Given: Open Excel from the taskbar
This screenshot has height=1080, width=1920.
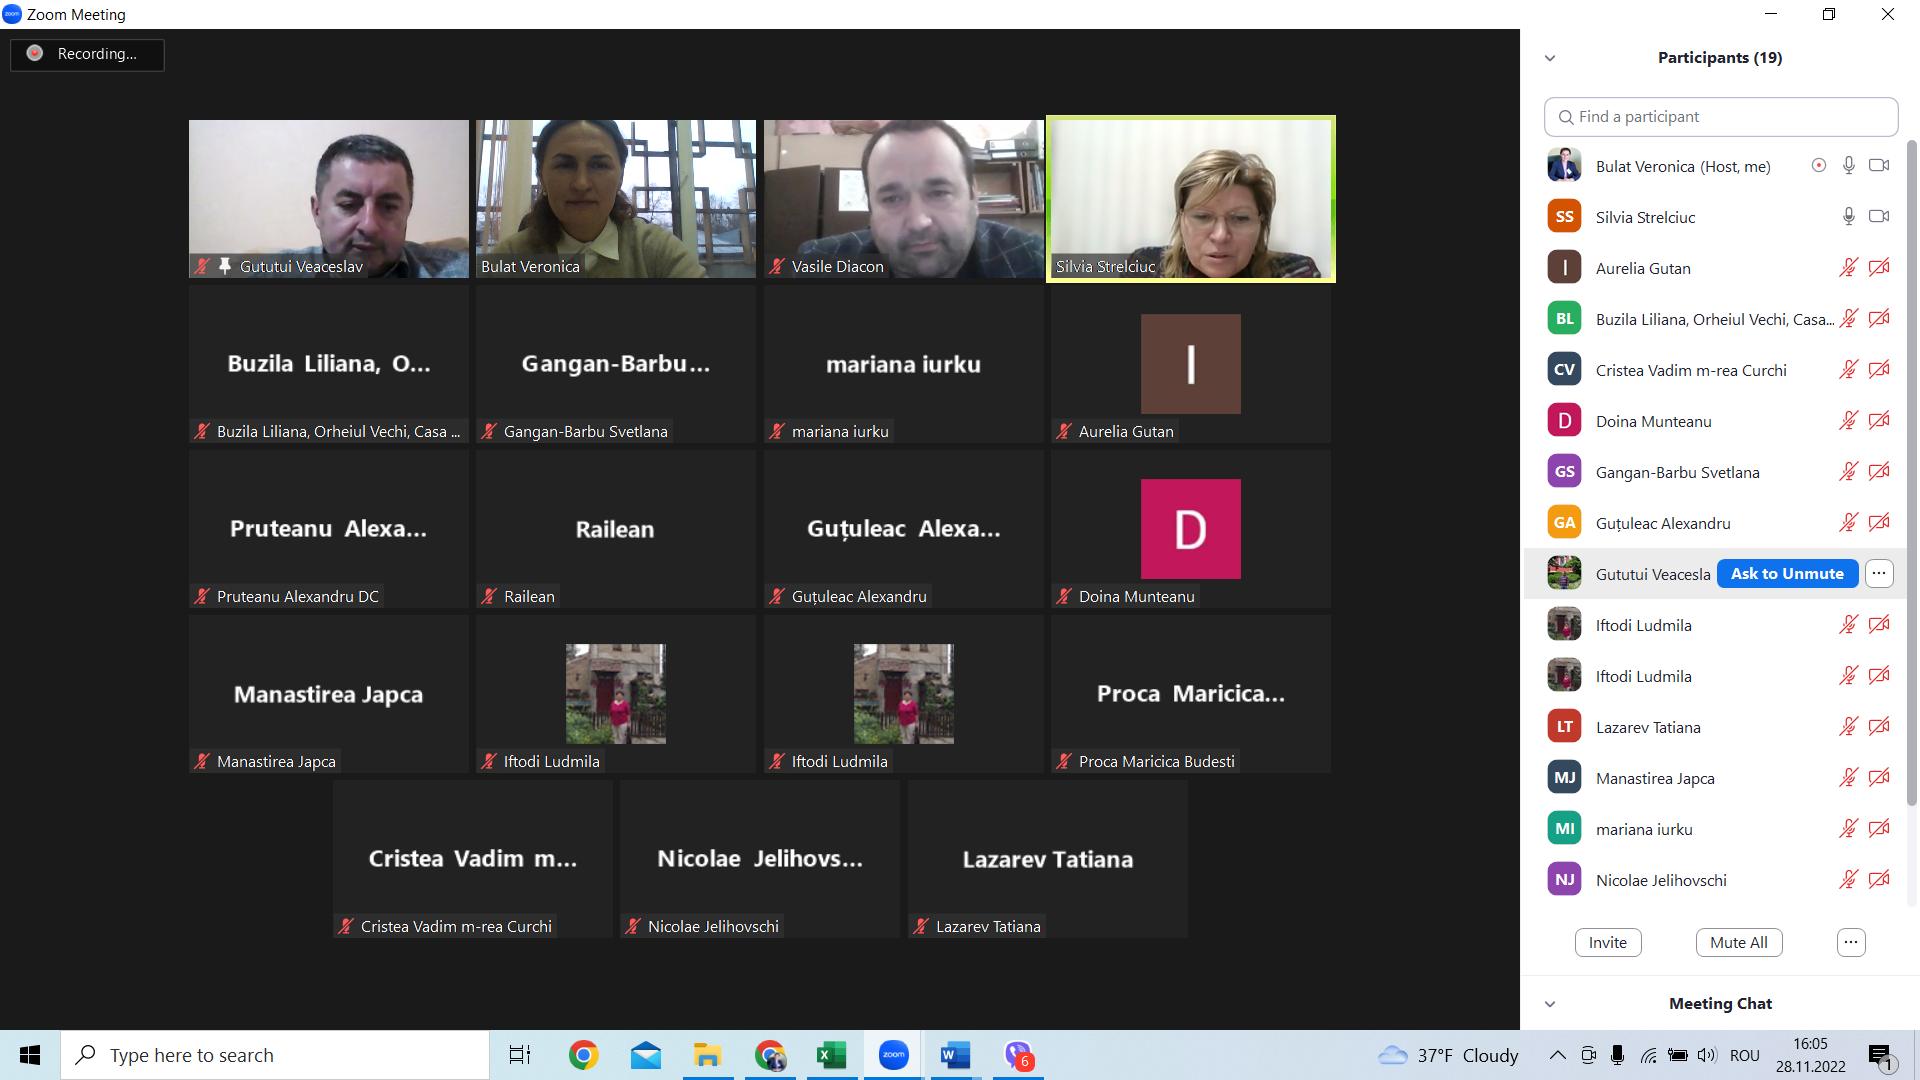Looking at the screenshot, I should 831,1055.
